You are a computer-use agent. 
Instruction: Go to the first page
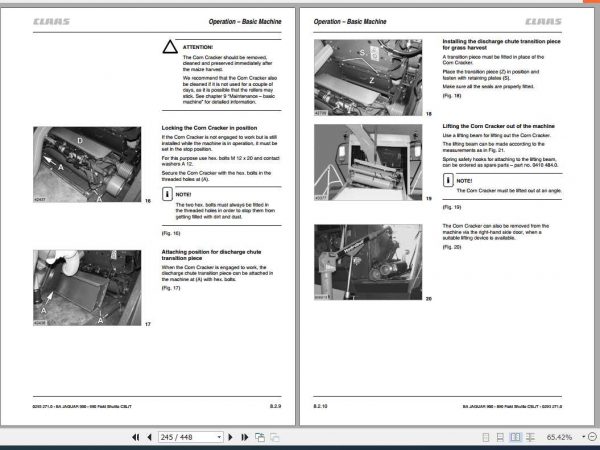(x=135, y=437)
